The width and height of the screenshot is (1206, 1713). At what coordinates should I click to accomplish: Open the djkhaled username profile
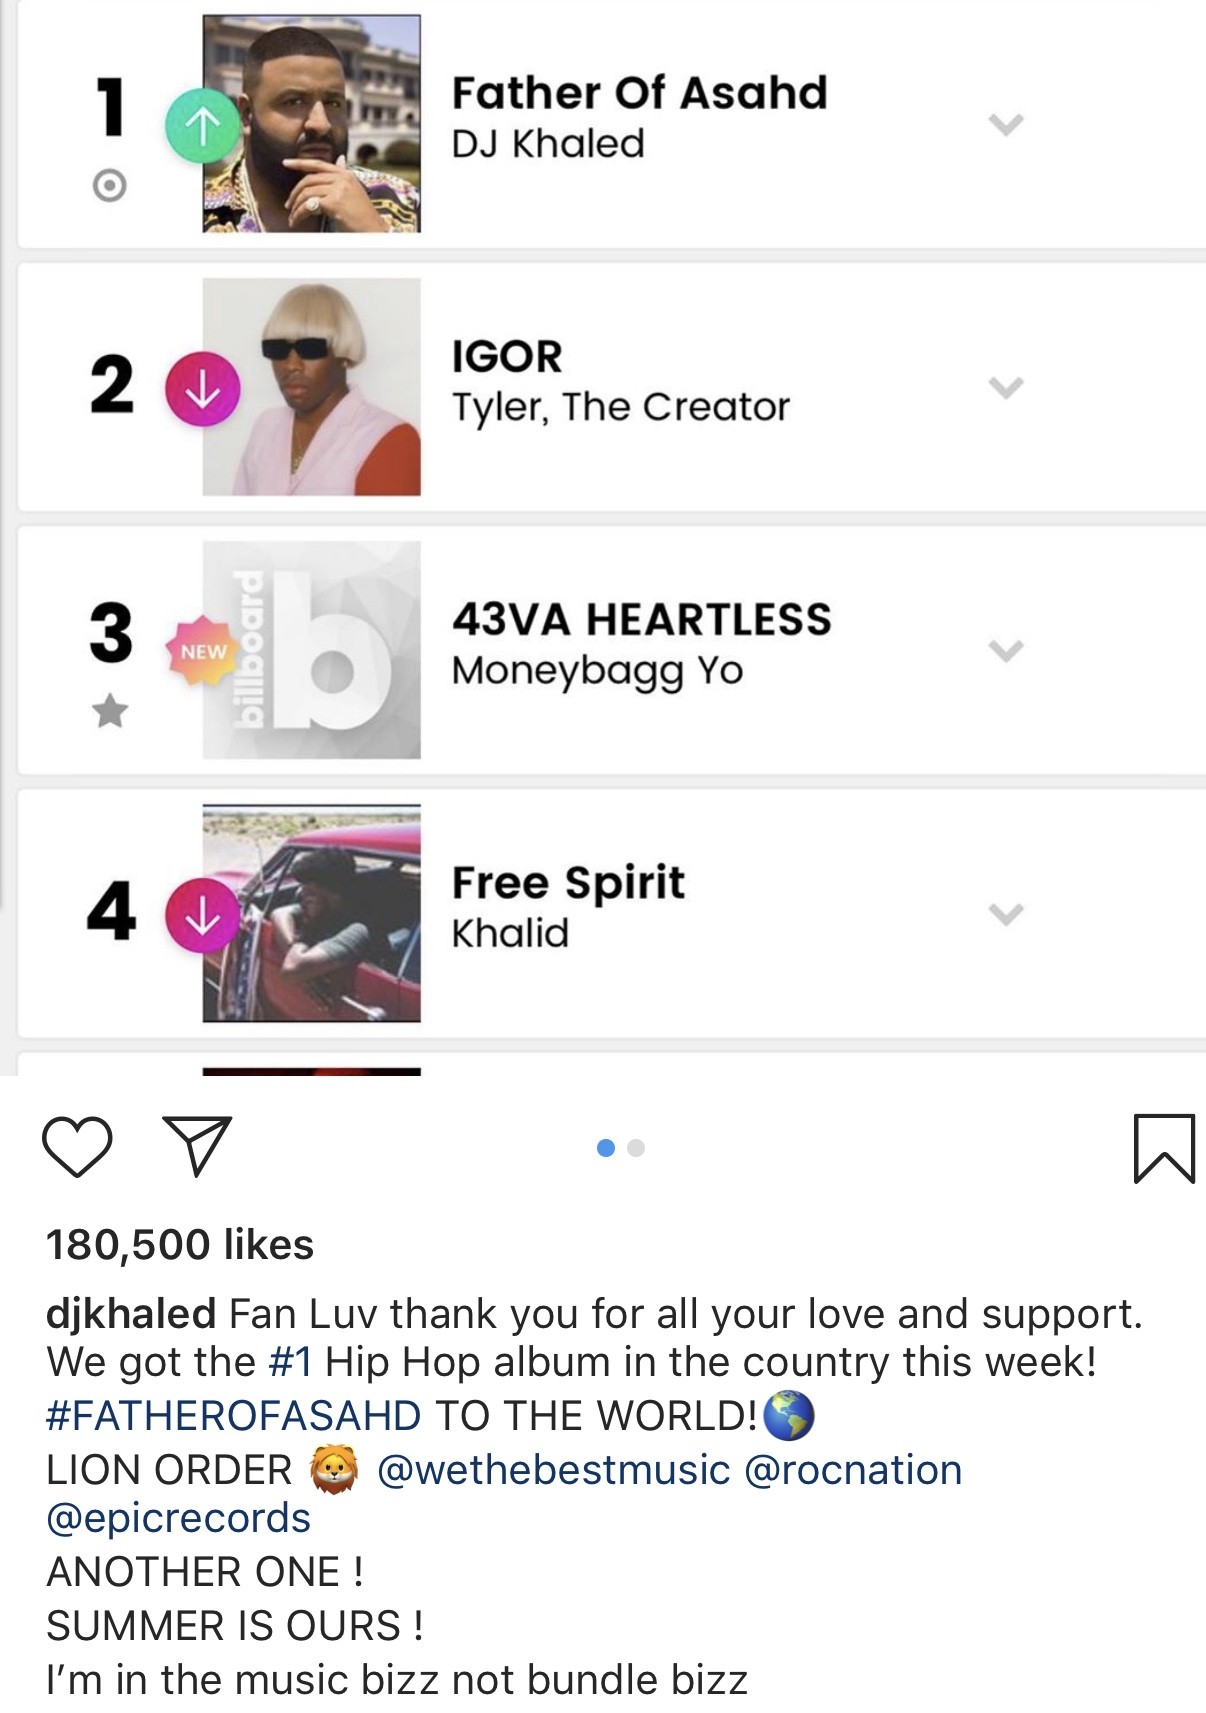(x=130, y=1314)
